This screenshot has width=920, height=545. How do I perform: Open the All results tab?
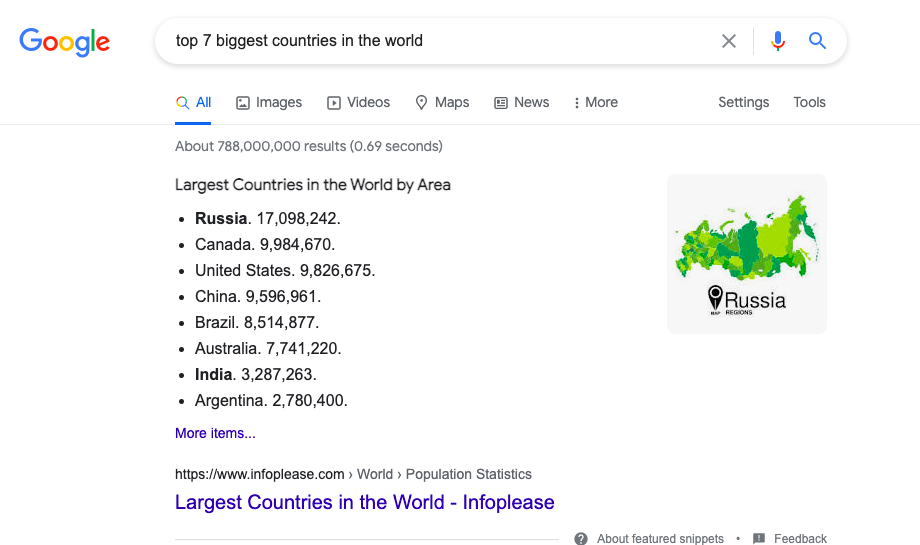194,103
